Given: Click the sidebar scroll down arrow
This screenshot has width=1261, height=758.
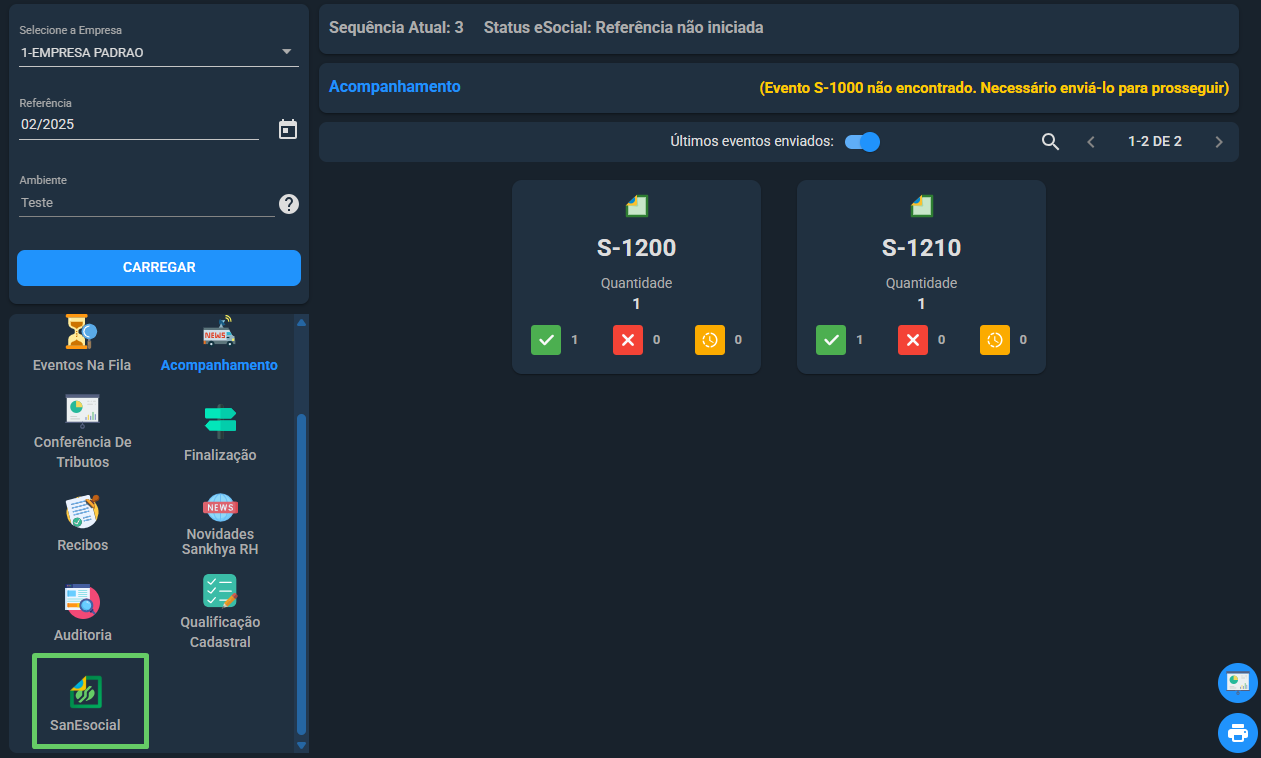Looking at the screenshot, I should (x=301, y=745).
